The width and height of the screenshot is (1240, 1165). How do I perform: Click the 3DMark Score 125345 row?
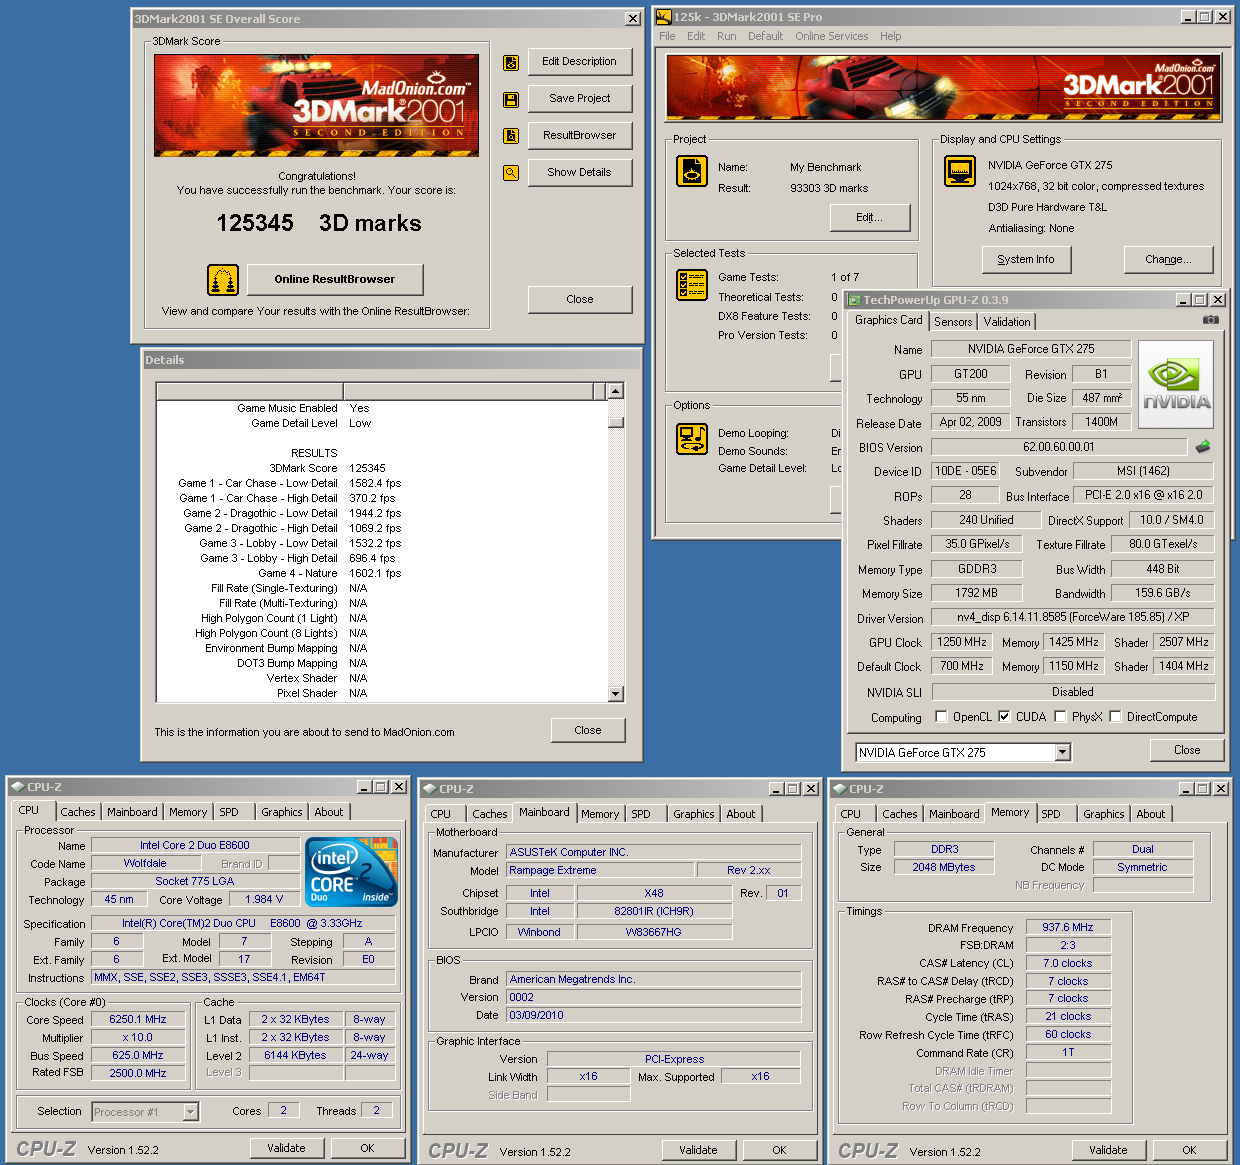[x=382, y=468]
